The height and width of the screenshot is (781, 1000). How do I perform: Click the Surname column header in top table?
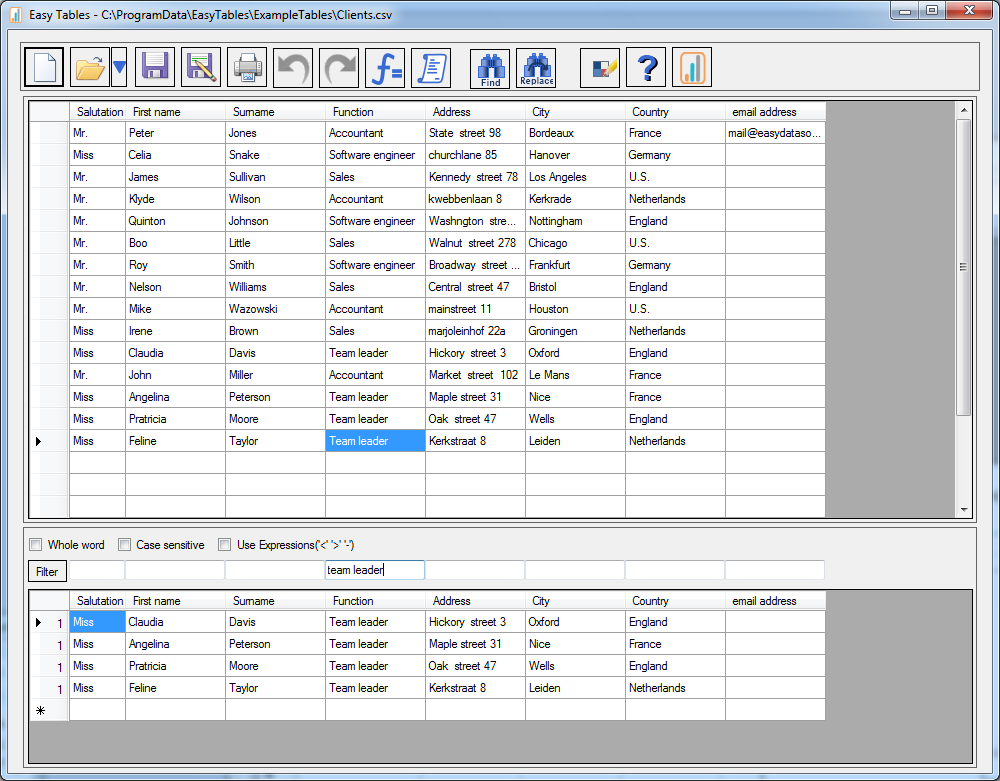275,112
